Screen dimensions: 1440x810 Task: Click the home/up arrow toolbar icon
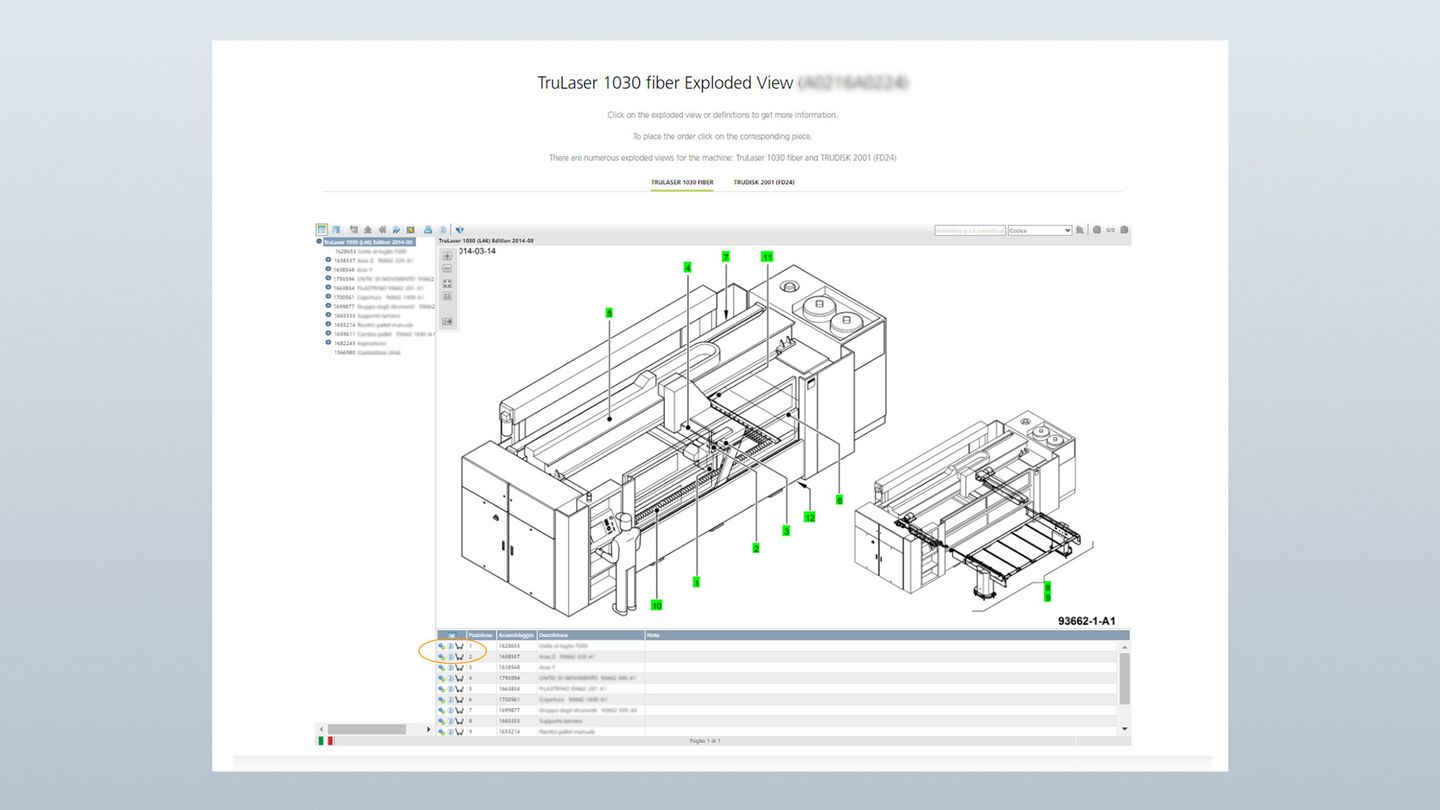(x=368, y=230)
